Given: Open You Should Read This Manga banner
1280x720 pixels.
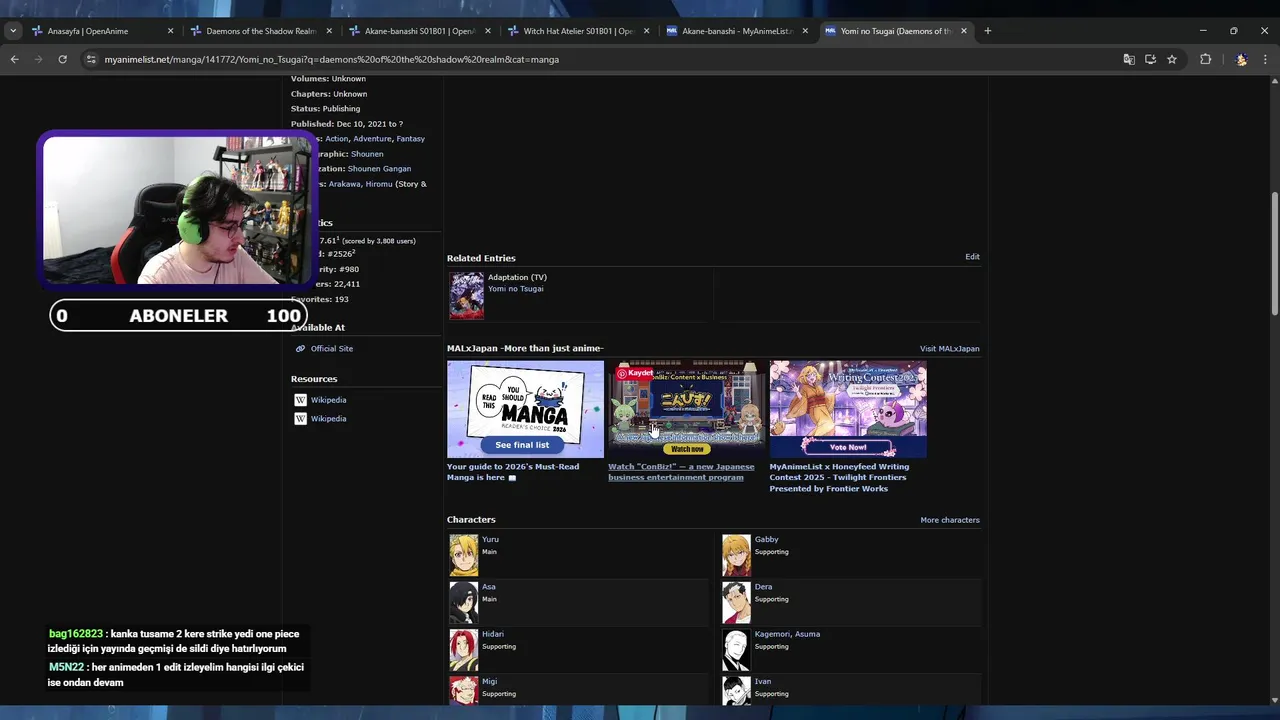Looking at the screenshot, I should 525,409.
